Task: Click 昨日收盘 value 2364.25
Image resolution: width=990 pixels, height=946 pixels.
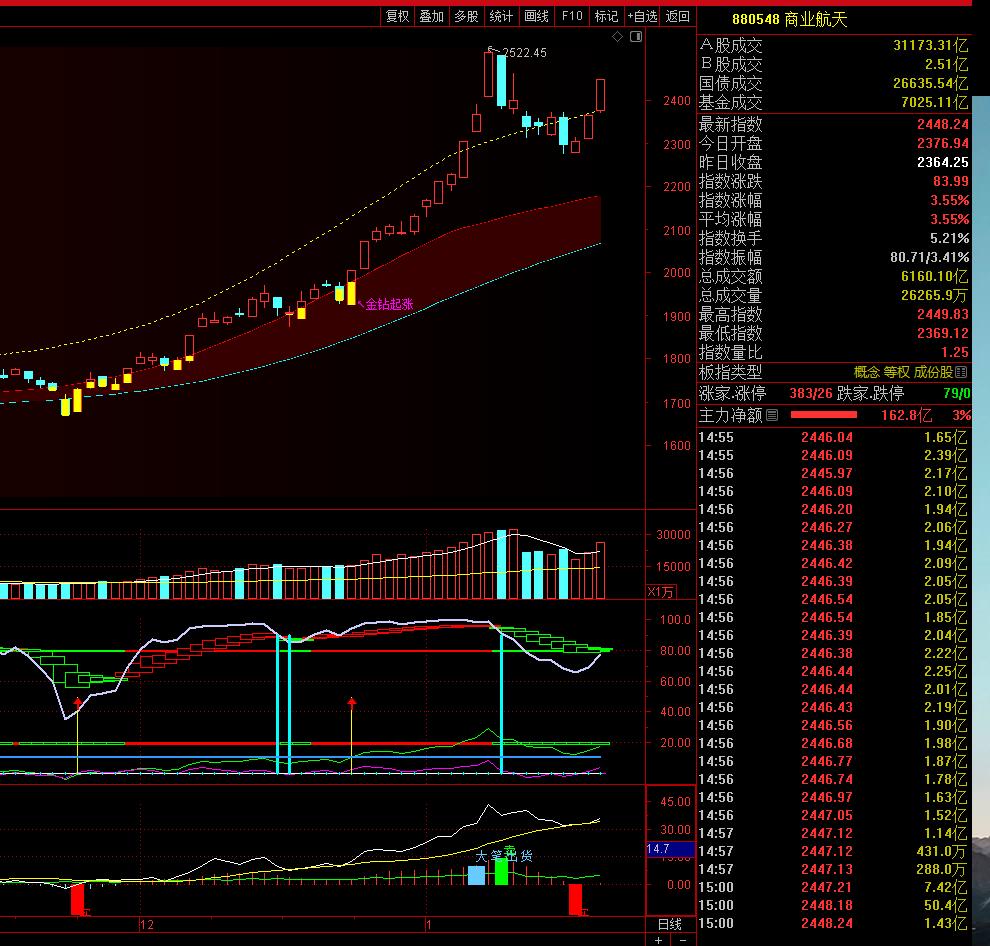Action: 943,162
